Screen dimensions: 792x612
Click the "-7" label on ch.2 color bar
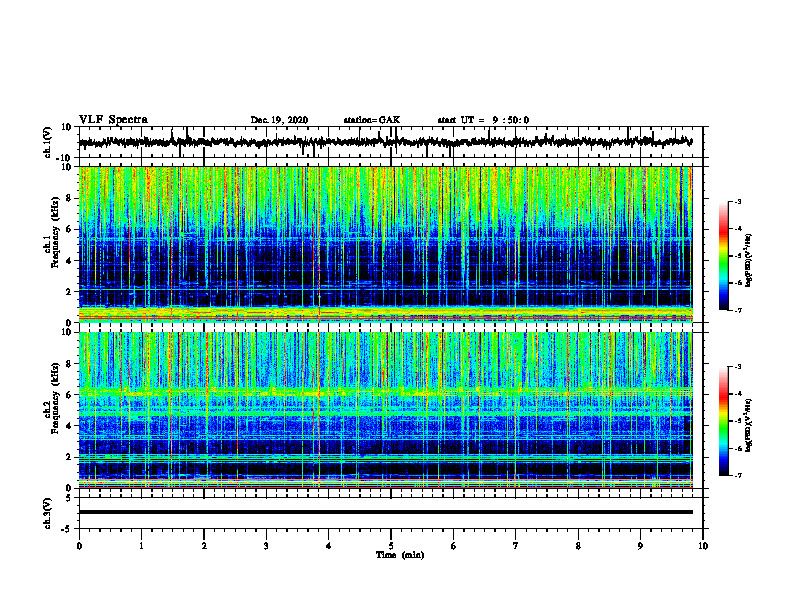[738, 475]
